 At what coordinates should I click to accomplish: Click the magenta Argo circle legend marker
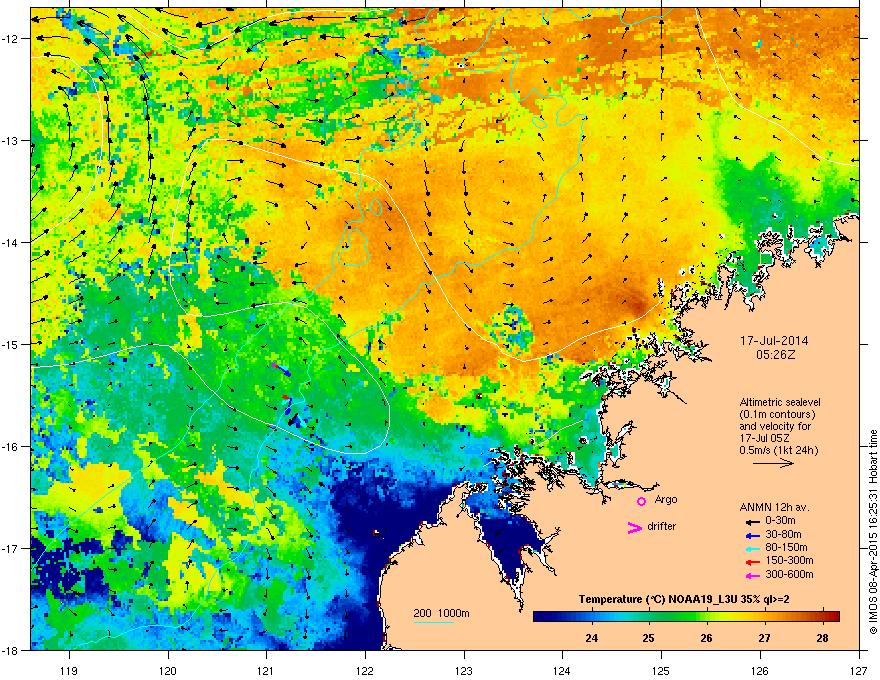click(x=641, y=501)
